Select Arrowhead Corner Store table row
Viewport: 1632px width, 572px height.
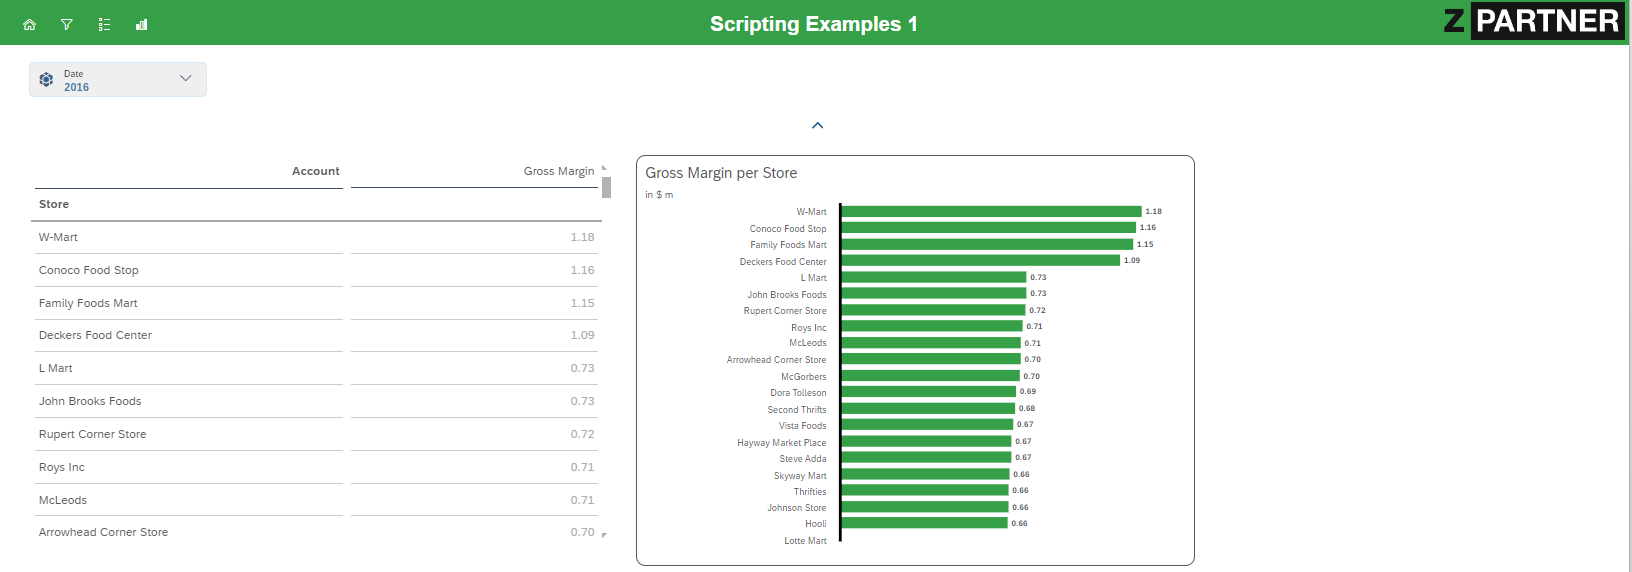[317, 532]
